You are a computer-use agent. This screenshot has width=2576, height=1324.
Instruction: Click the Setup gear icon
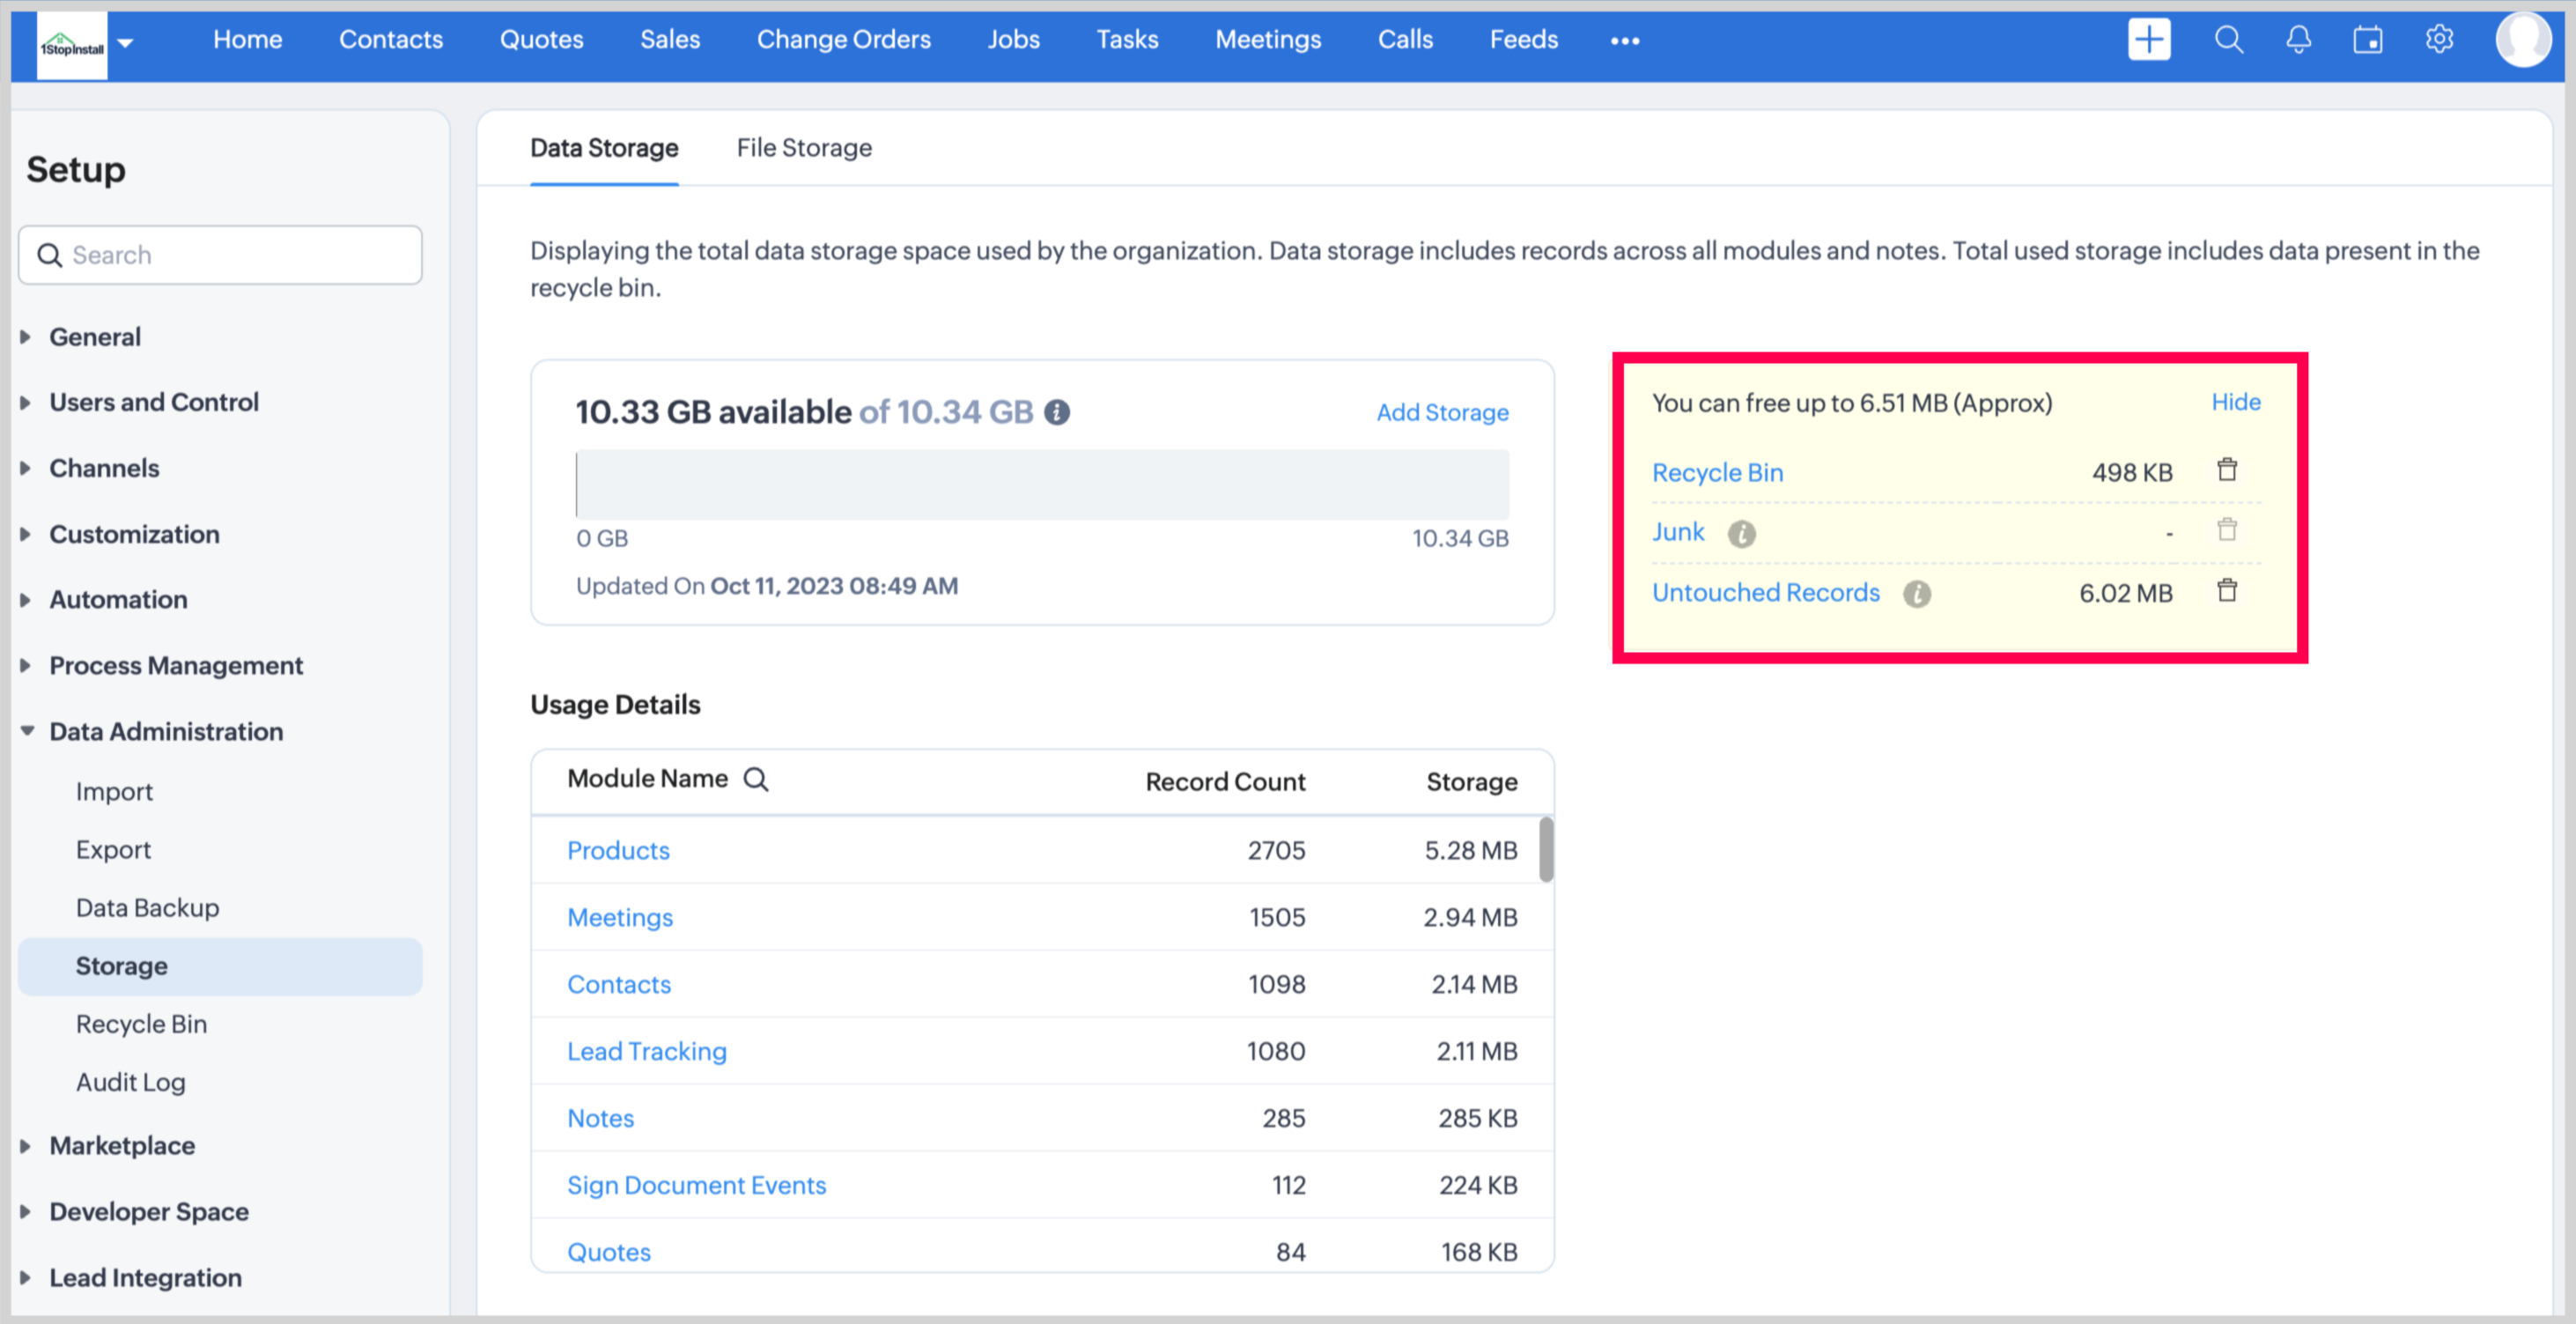click(2439, 40)
